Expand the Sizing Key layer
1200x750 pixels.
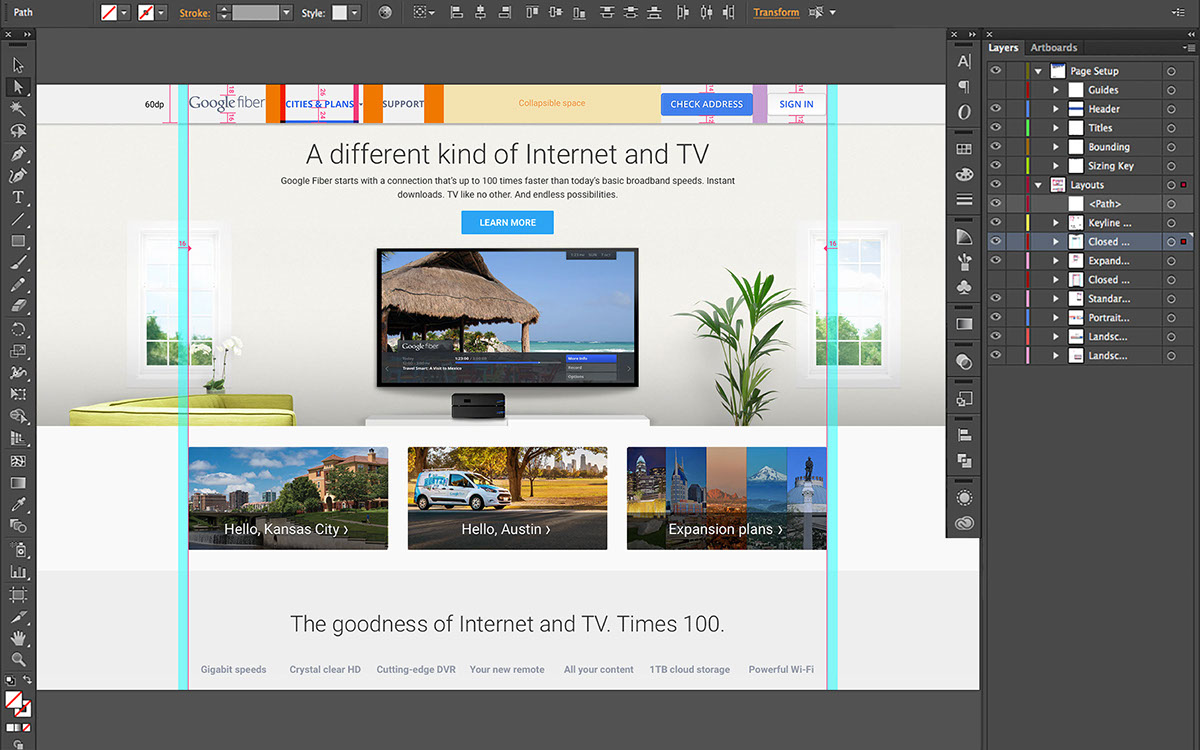1056,166
